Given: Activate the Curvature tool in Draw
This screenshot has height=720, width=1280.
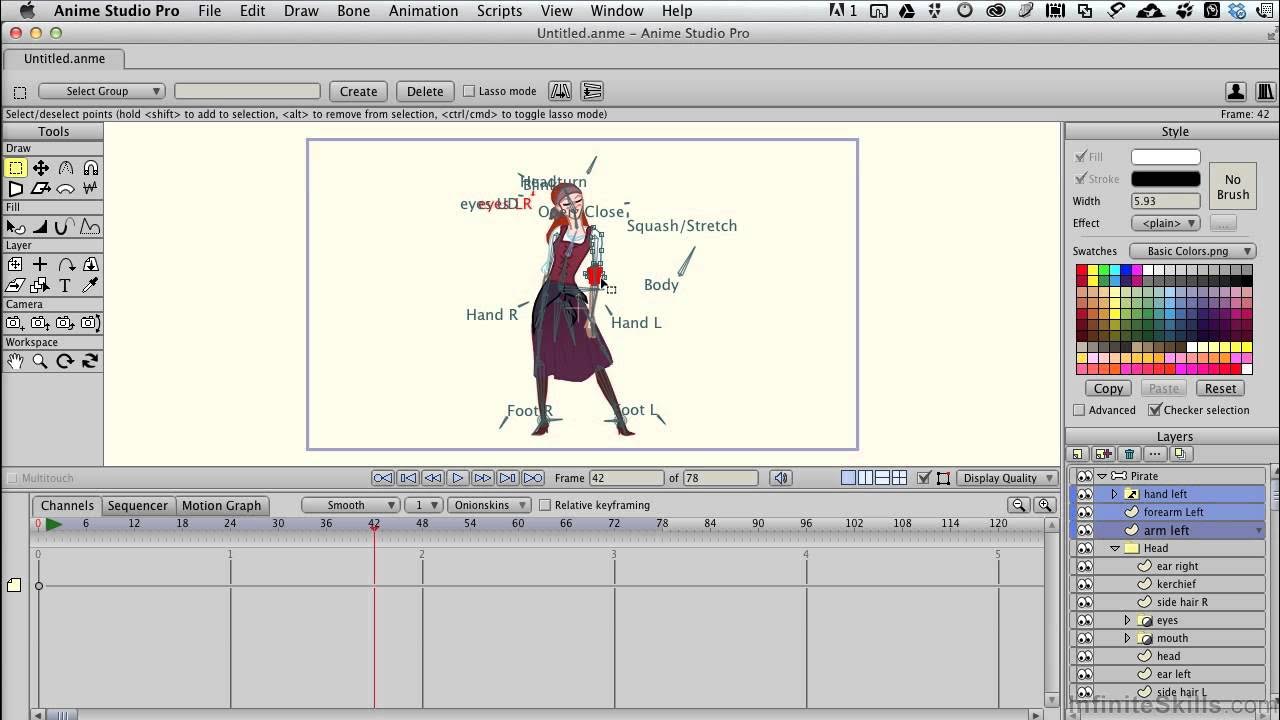Looking at the screenshot, I should (66, 168).
